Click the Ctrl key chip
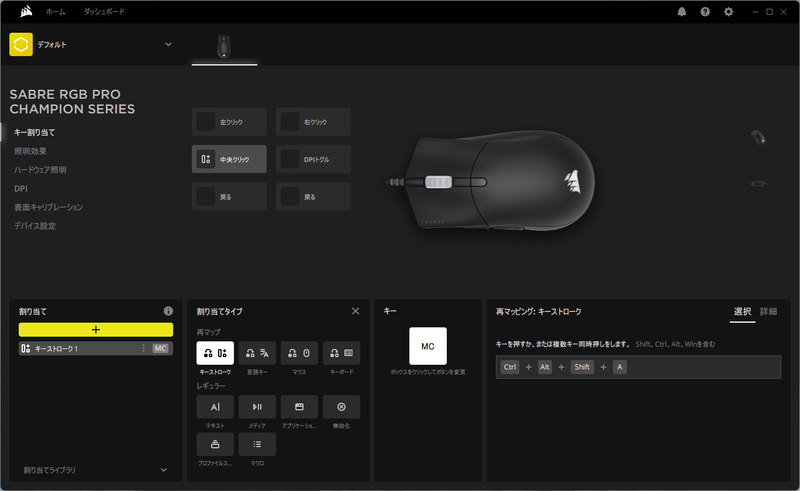Screen dimensions: 800x491 510,367
